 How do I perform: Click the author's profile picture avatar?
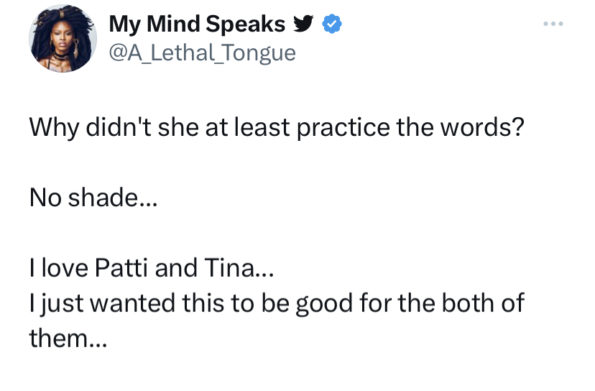tap(63, 38)
